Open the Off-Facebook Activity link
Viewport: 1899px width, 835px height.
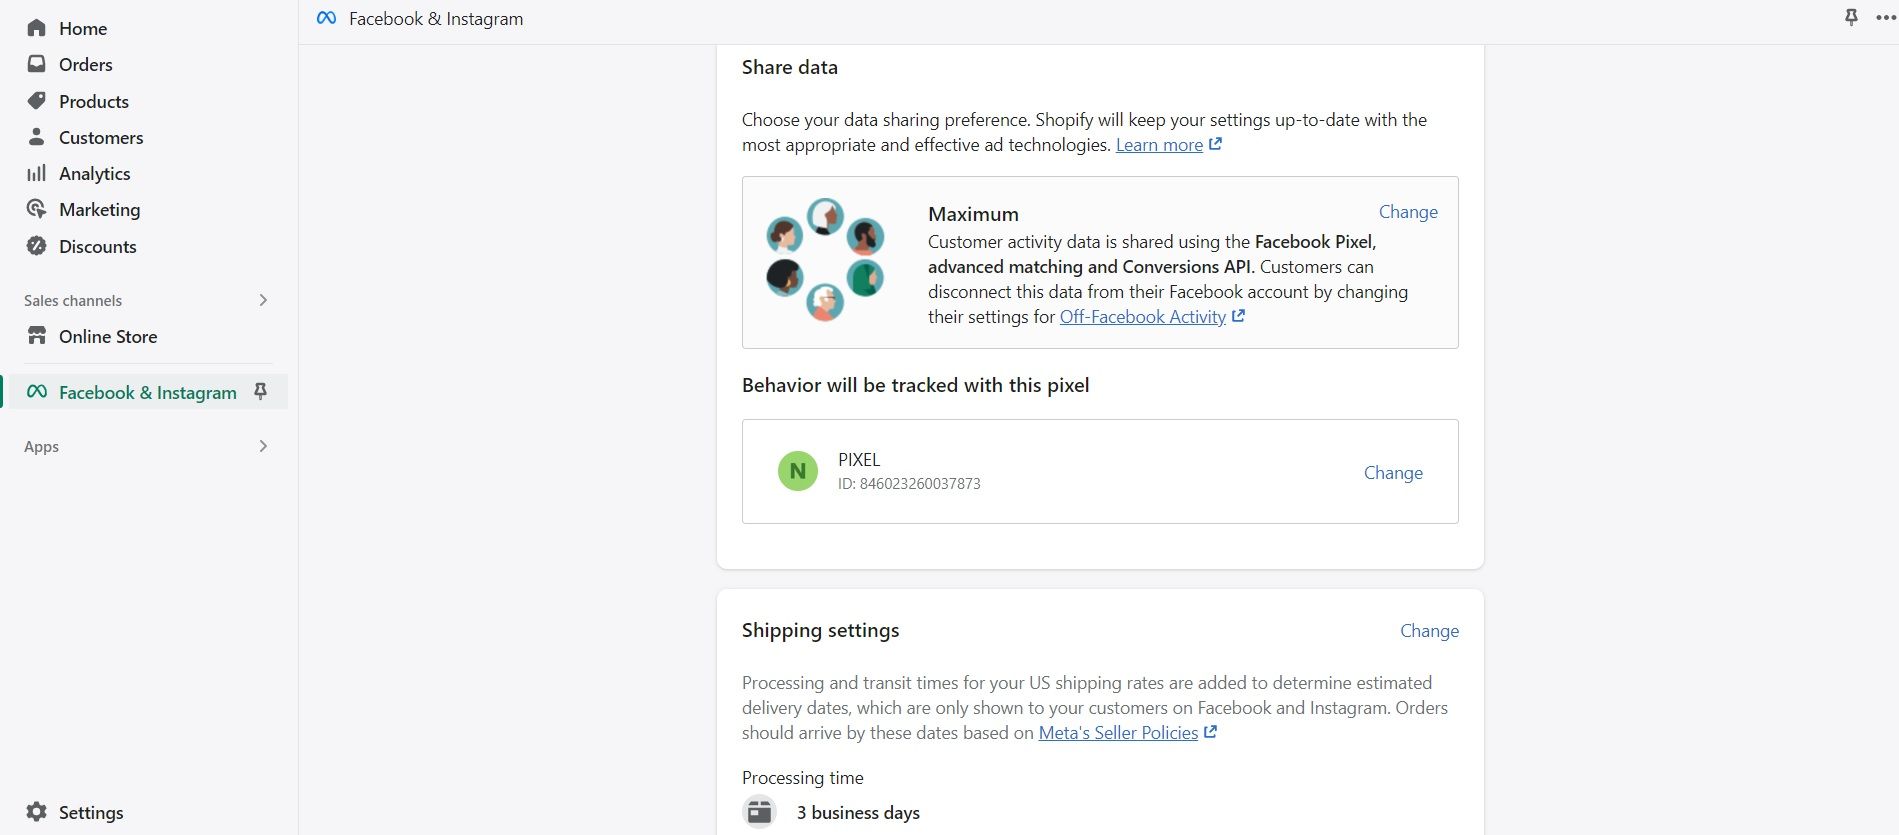point(1143,317)
